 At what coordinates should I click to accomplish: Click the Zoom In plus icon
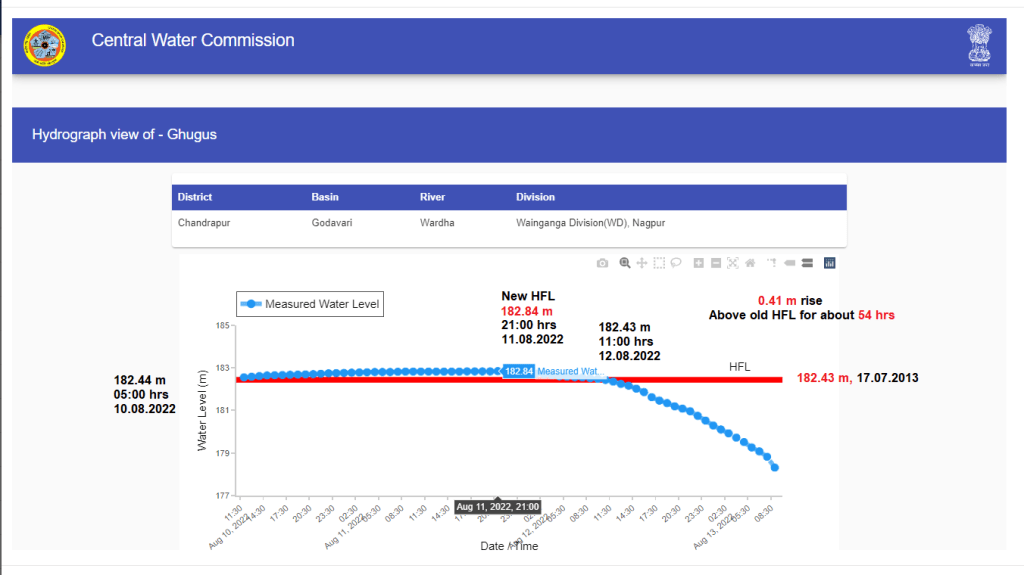[699, 263]
